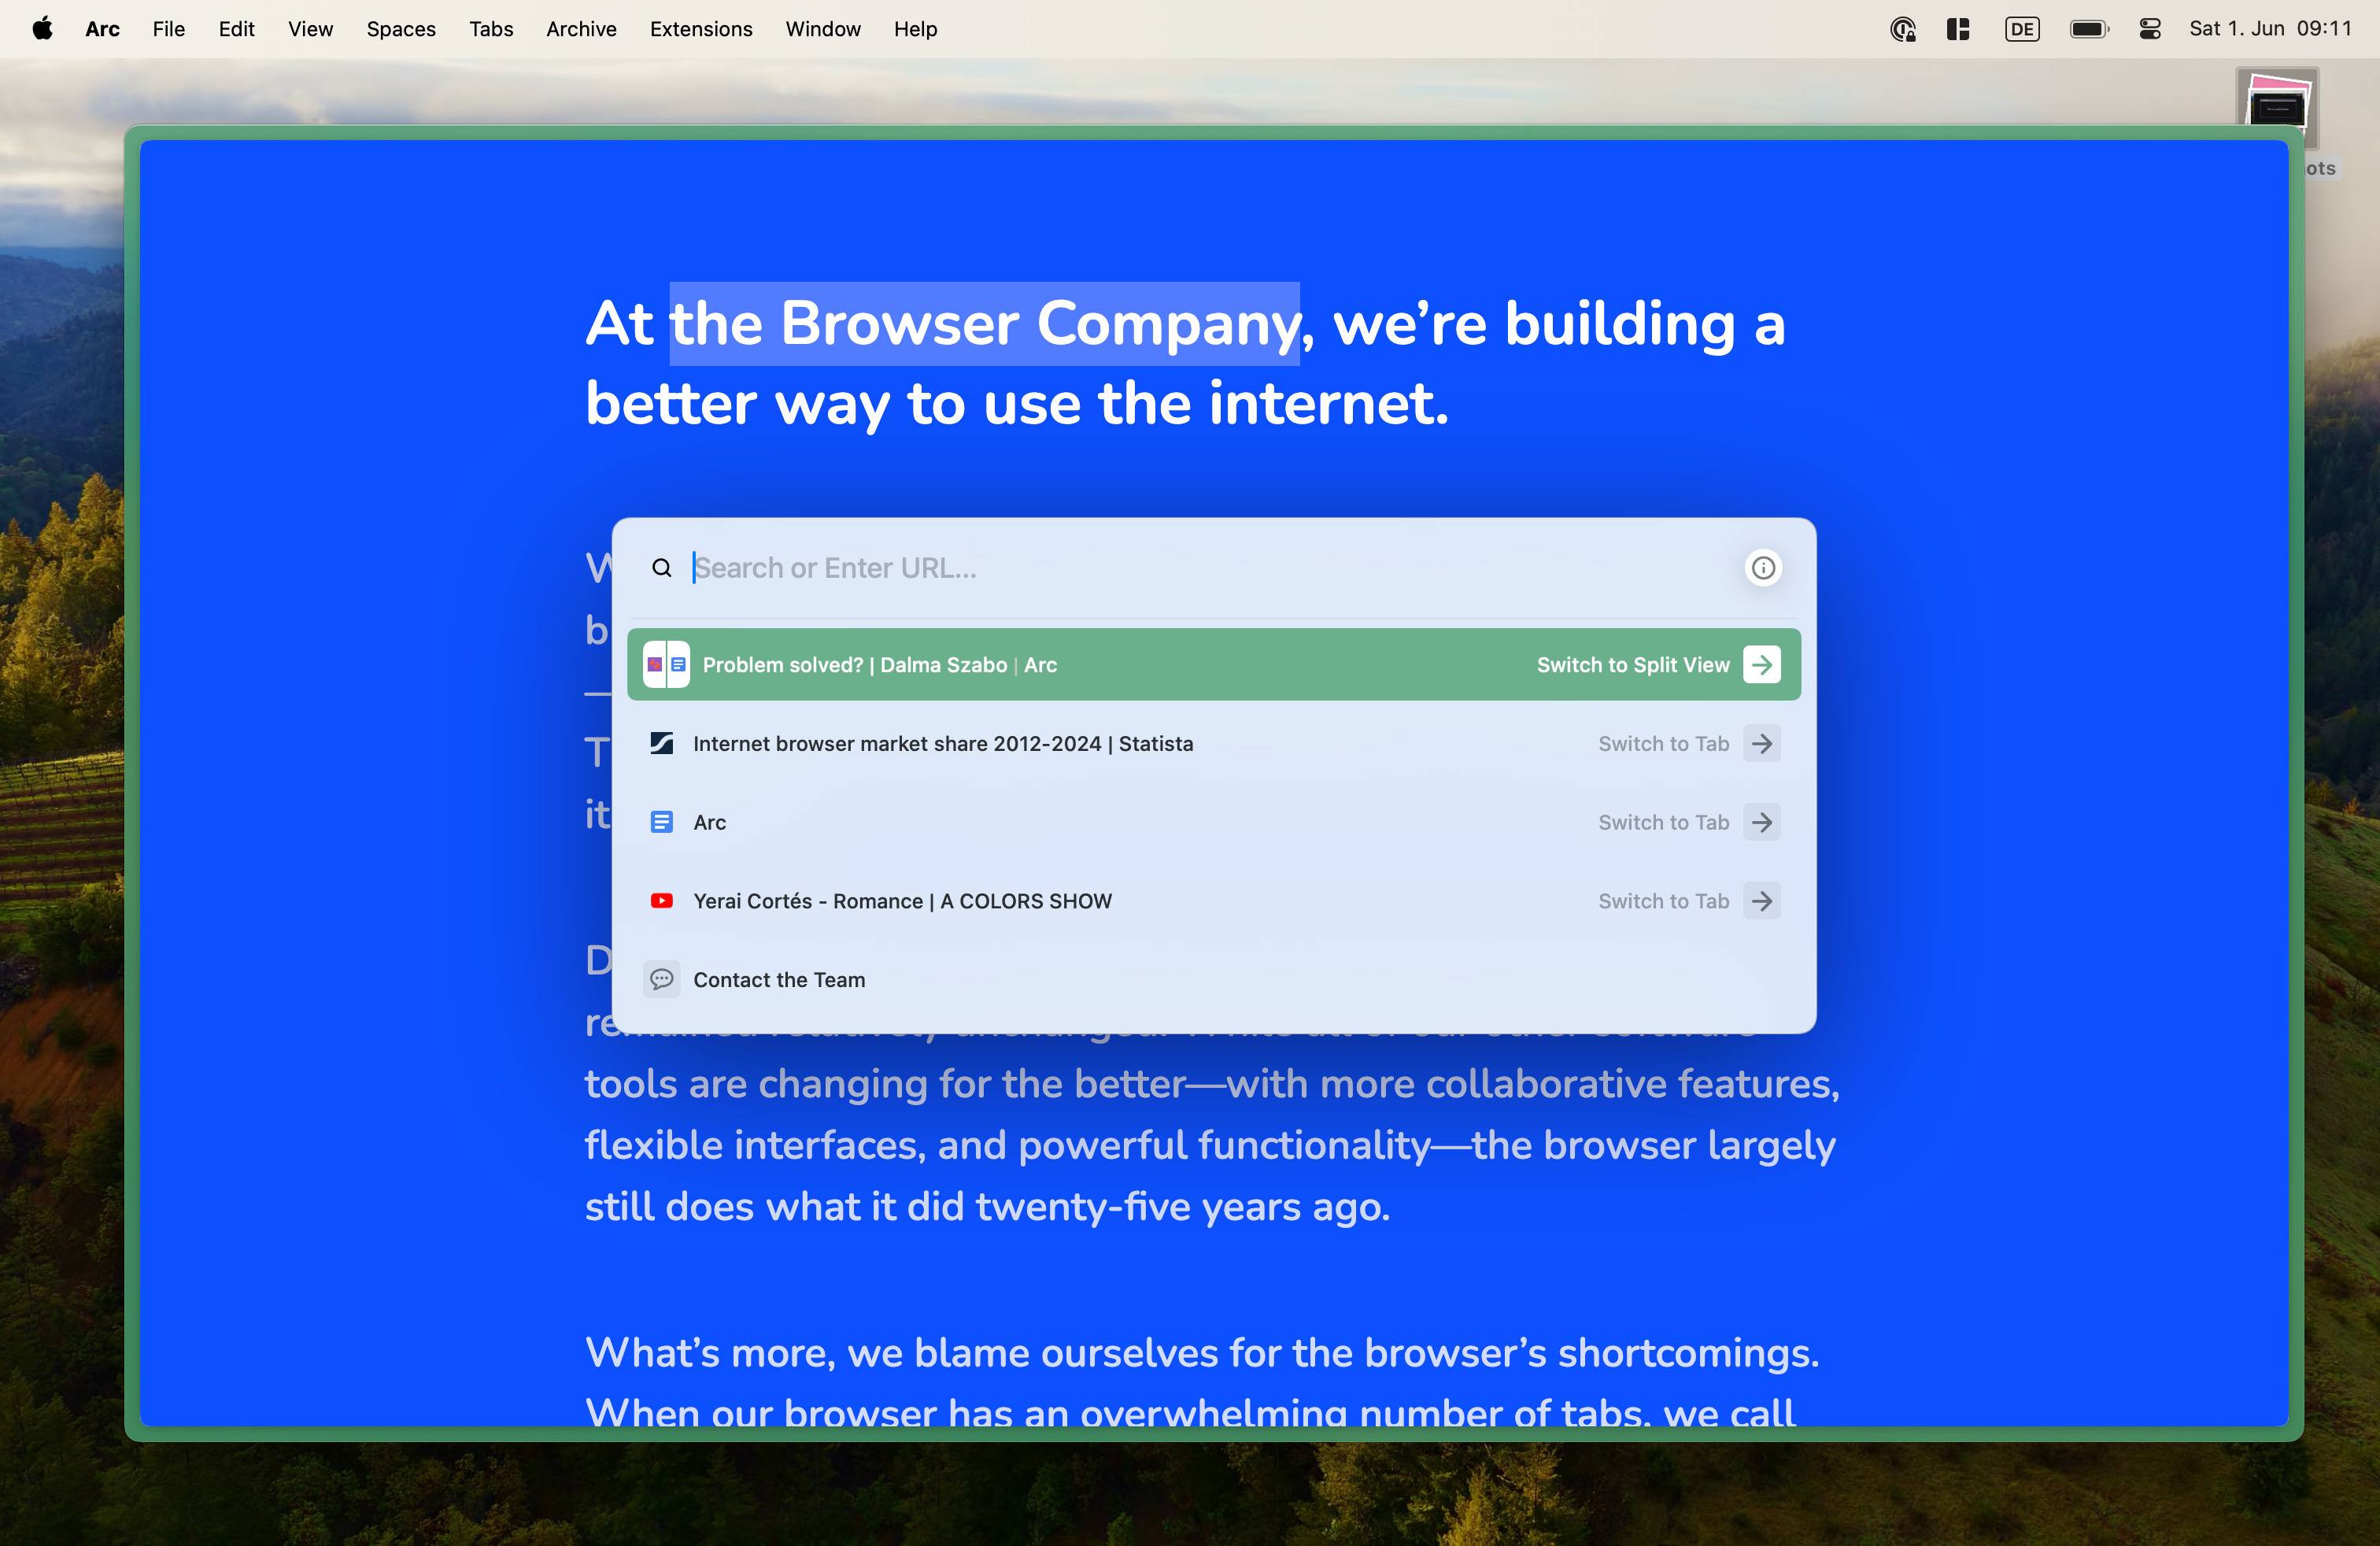Open the Edit menu
Viewport: 2380px width, 1546px height.
click(236, 29)
